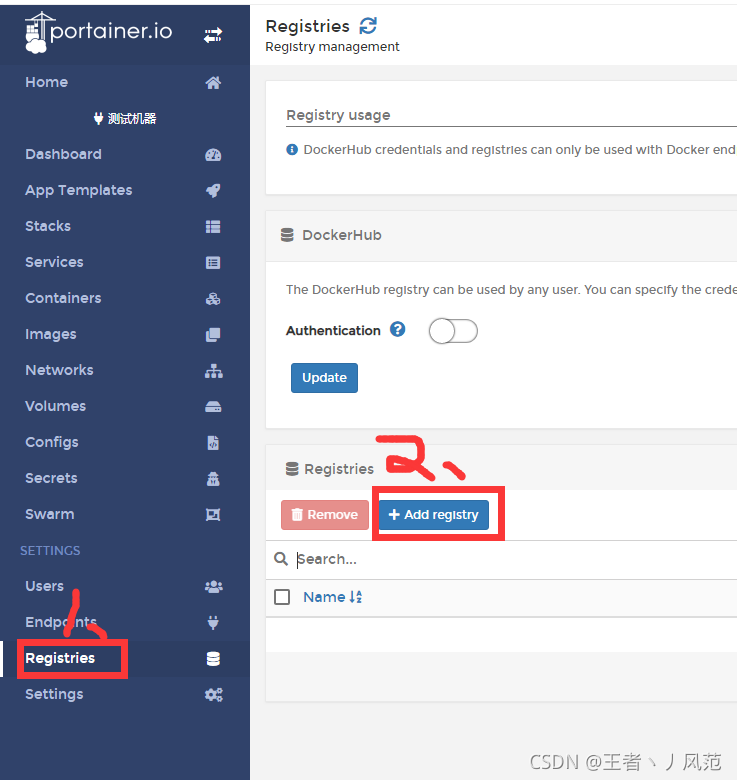This screenshot has height=780, width=737.
Task: Open the Settings menu item
Action: pyautogui.click(x=54, y=694)
